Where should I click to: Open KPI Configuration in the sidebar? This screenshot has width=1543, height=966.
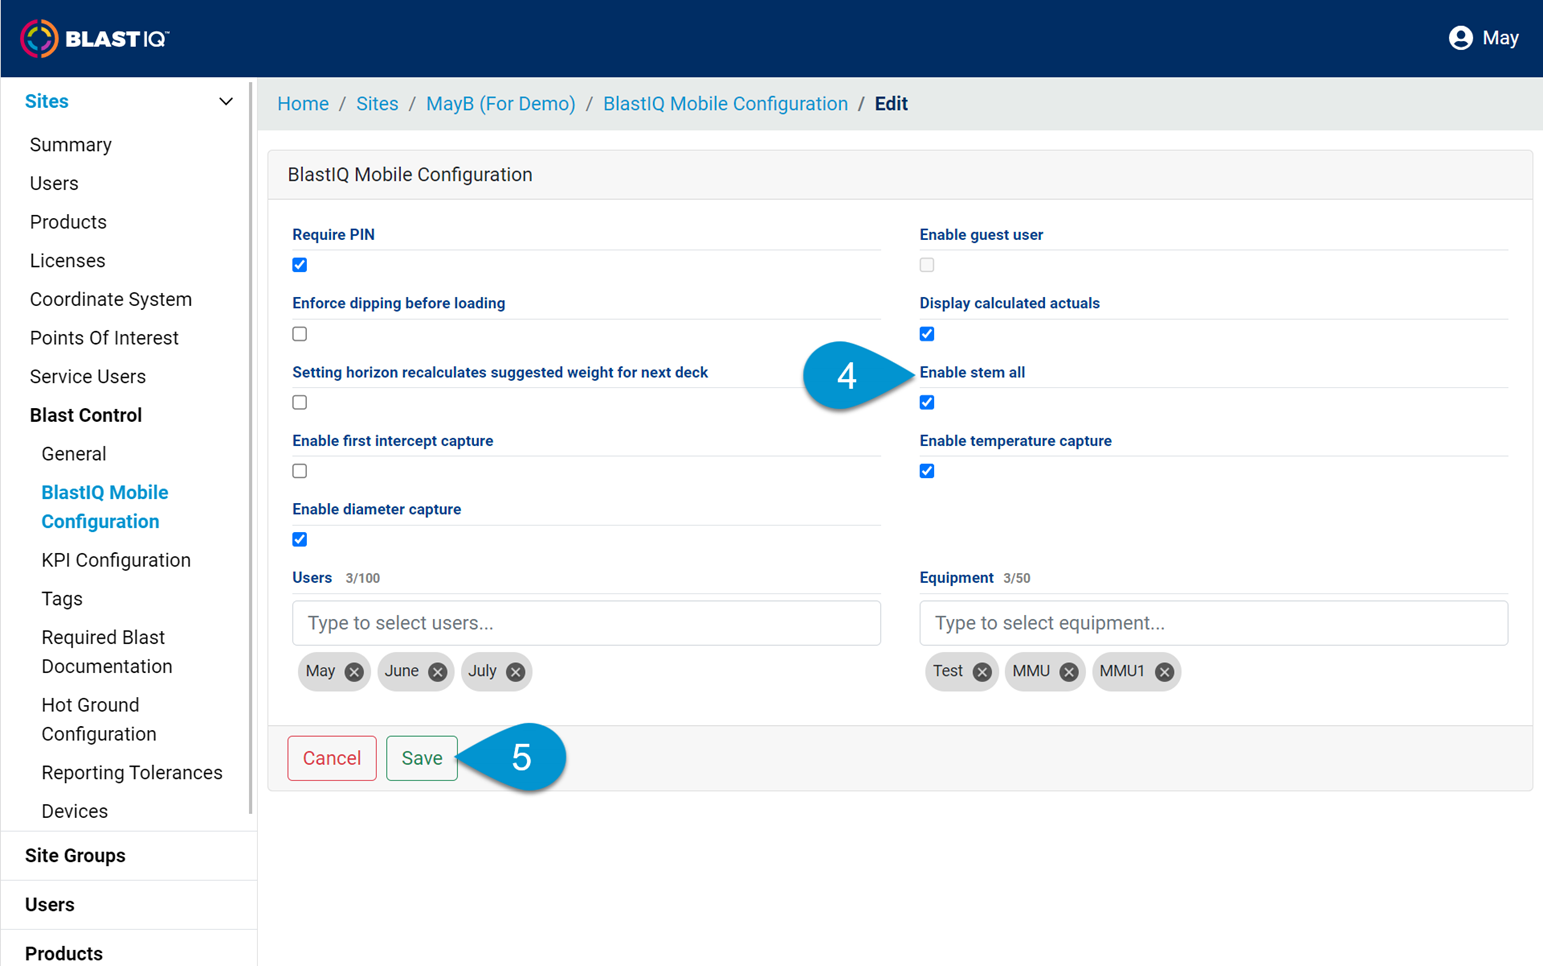coord(116,561)
